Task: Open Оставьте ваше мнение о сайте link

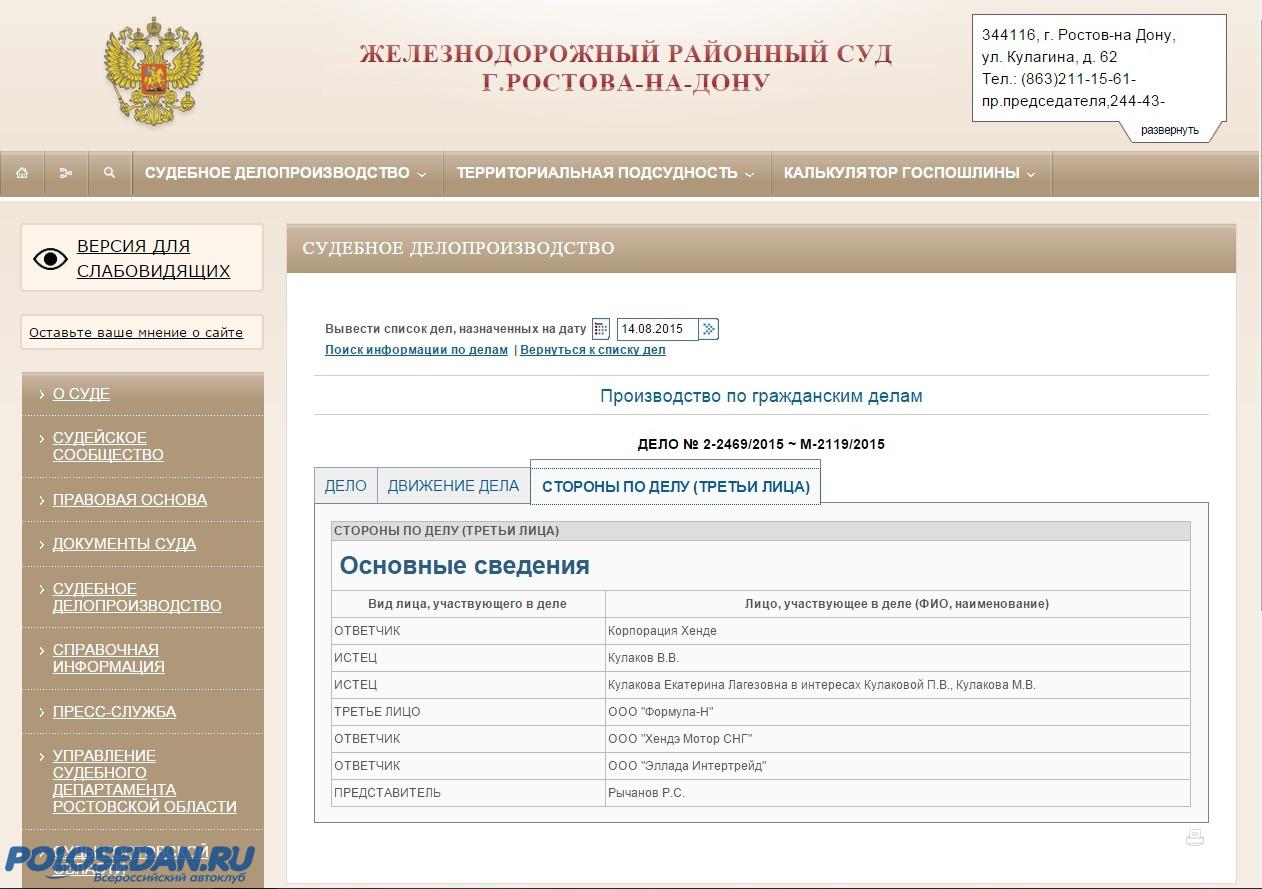Action: (136, 333)
